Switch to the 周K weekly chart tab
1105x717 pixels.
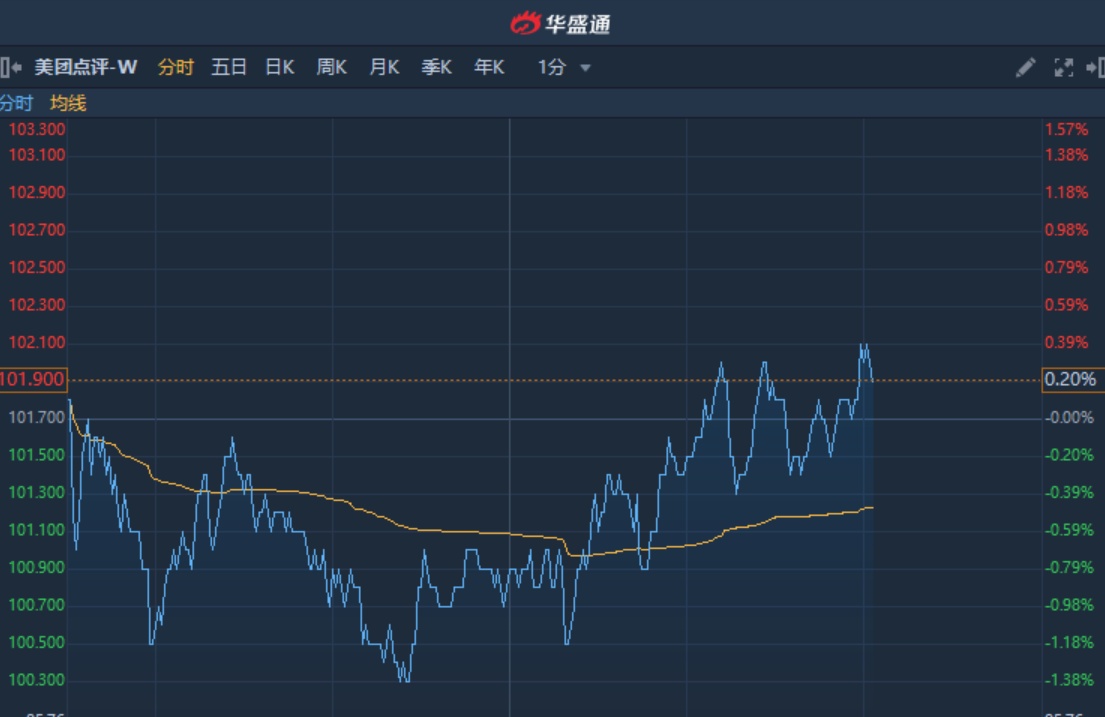pos(331,68)
